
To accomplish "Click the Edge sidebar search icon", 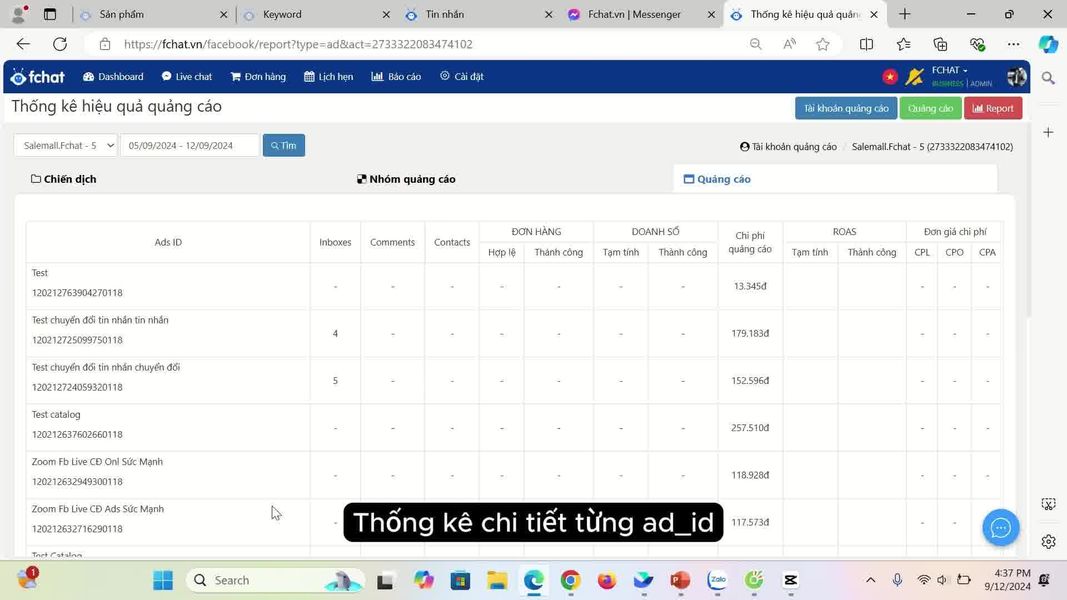I will tap(1048, 78).
